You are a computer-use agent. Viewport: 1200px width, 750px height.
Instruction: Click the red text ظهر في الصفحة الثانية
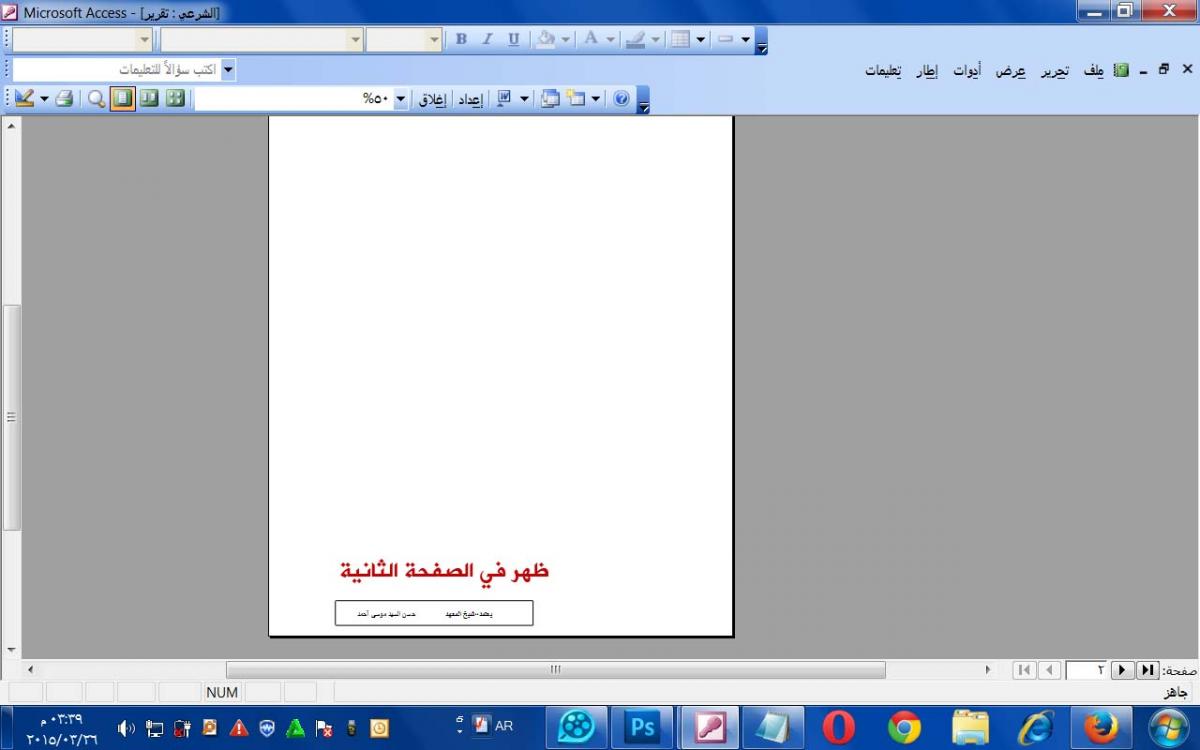(x=445, y=571)
